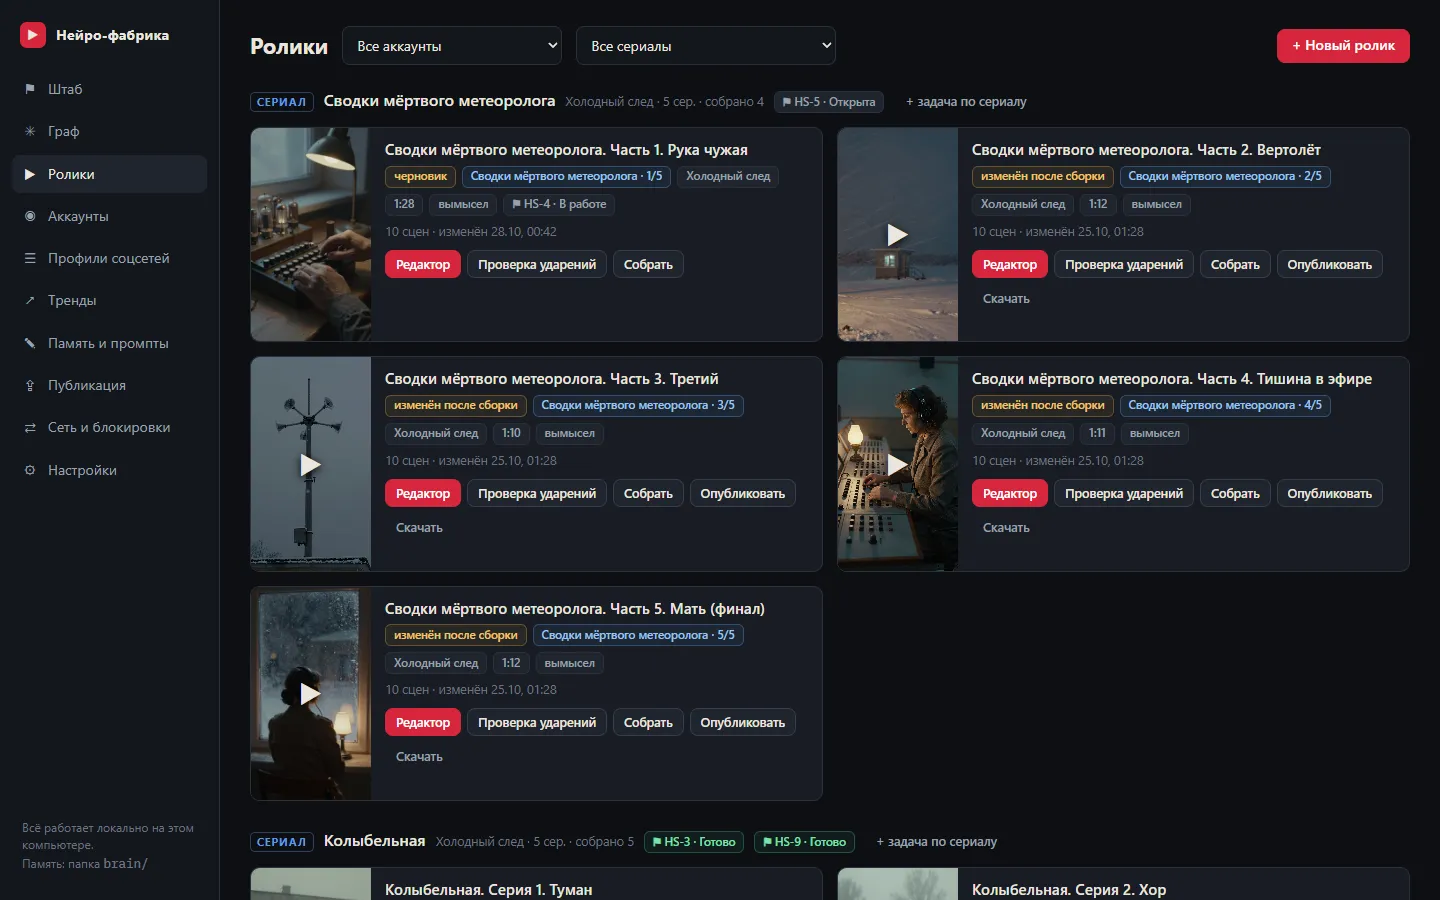Click the Сводки мёртвого метеоролога · 3/5 series tag
Viewport: 1440px width, 900px height.
(638, 405)
